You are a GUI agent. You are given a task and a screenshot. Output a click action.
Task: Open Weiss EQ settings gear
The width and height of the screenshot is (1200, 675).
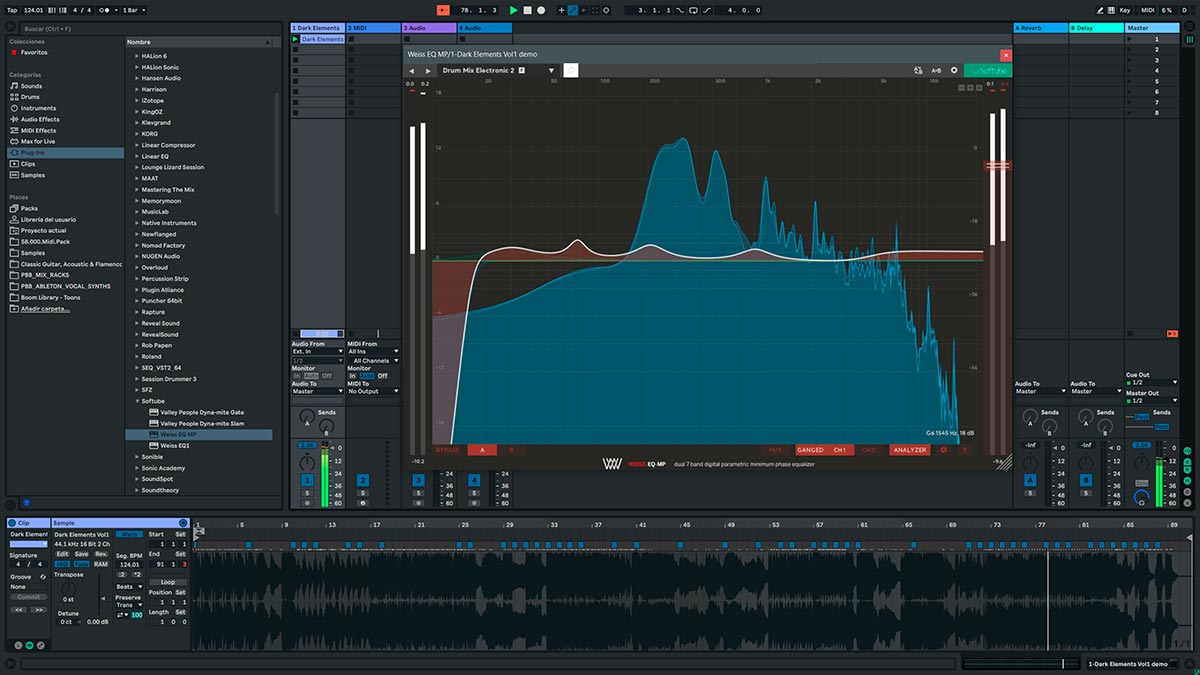(954, 71)
